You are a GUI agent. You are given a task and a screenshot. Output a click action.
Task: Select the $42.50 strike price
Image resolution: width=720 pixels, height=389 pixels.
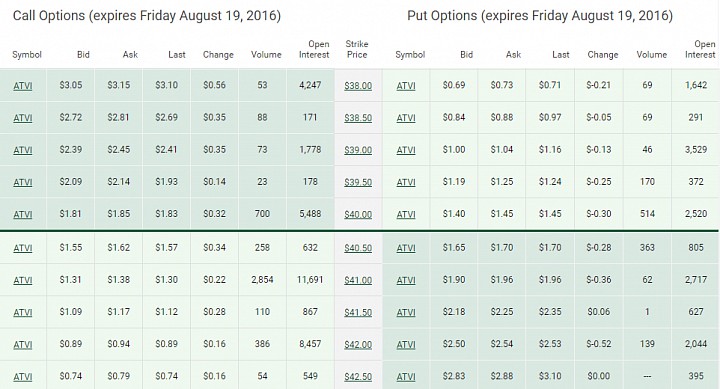358,376
